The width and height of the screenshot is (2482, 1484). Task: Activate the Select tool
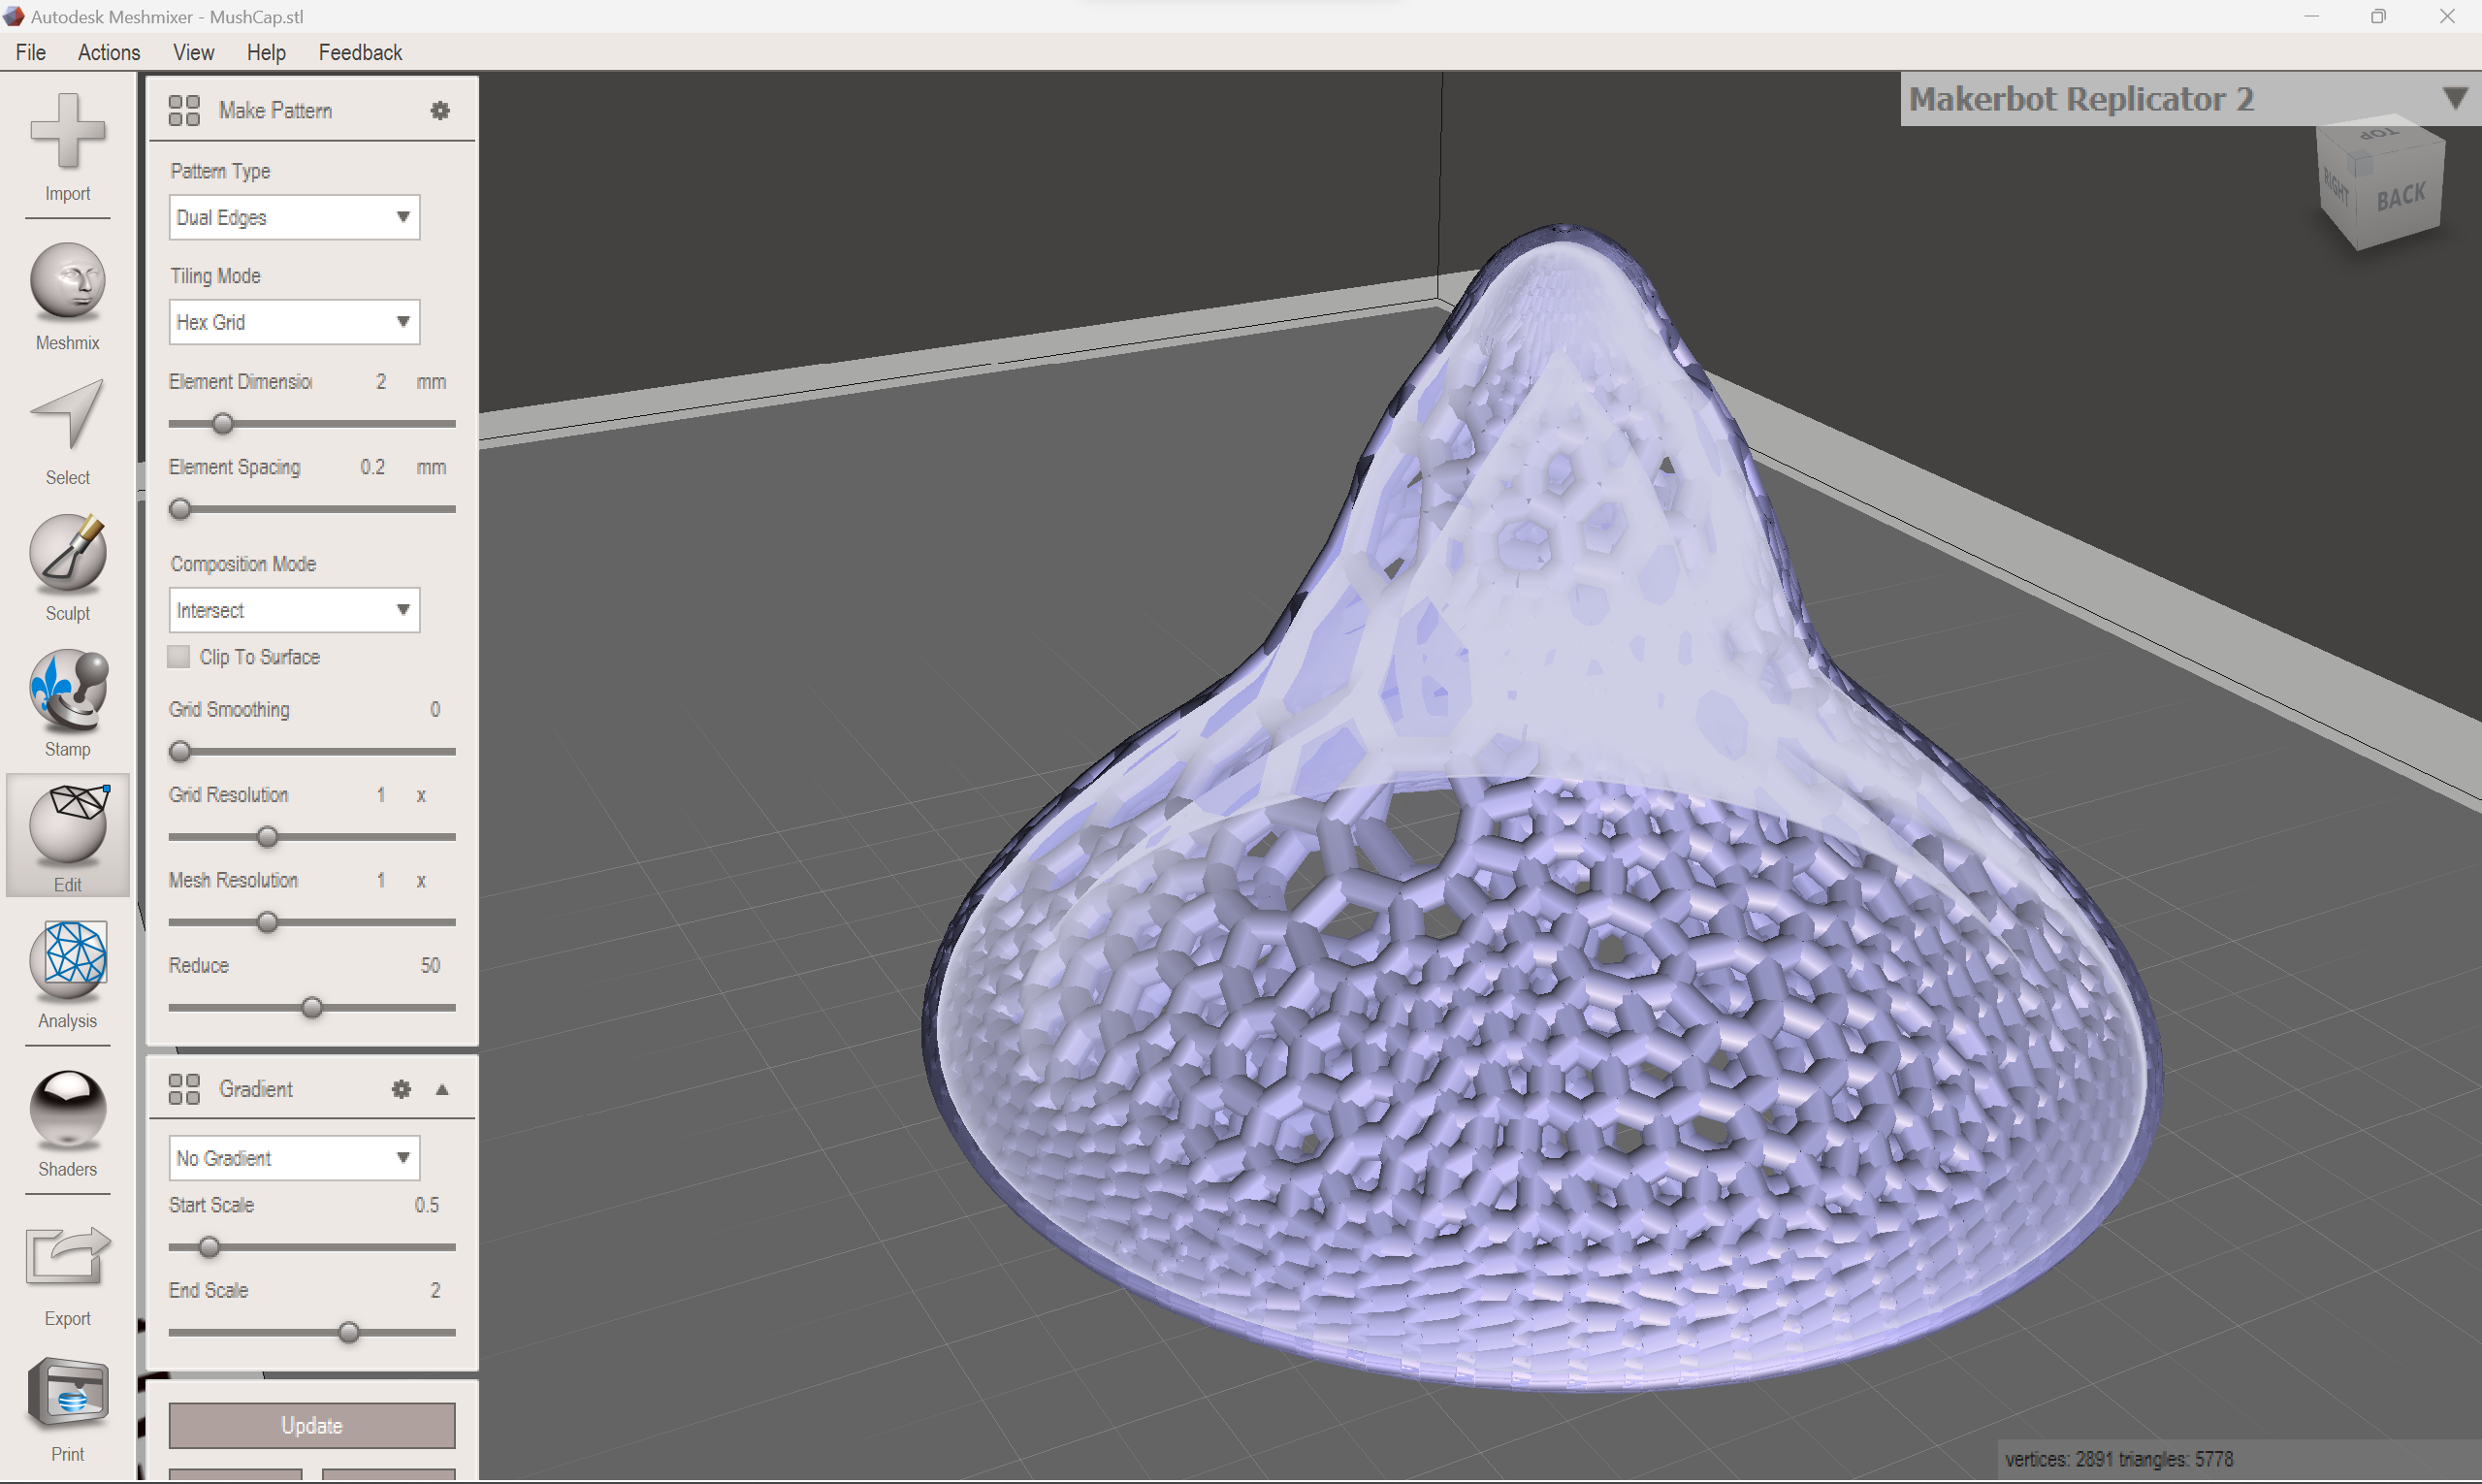[67, 415]
